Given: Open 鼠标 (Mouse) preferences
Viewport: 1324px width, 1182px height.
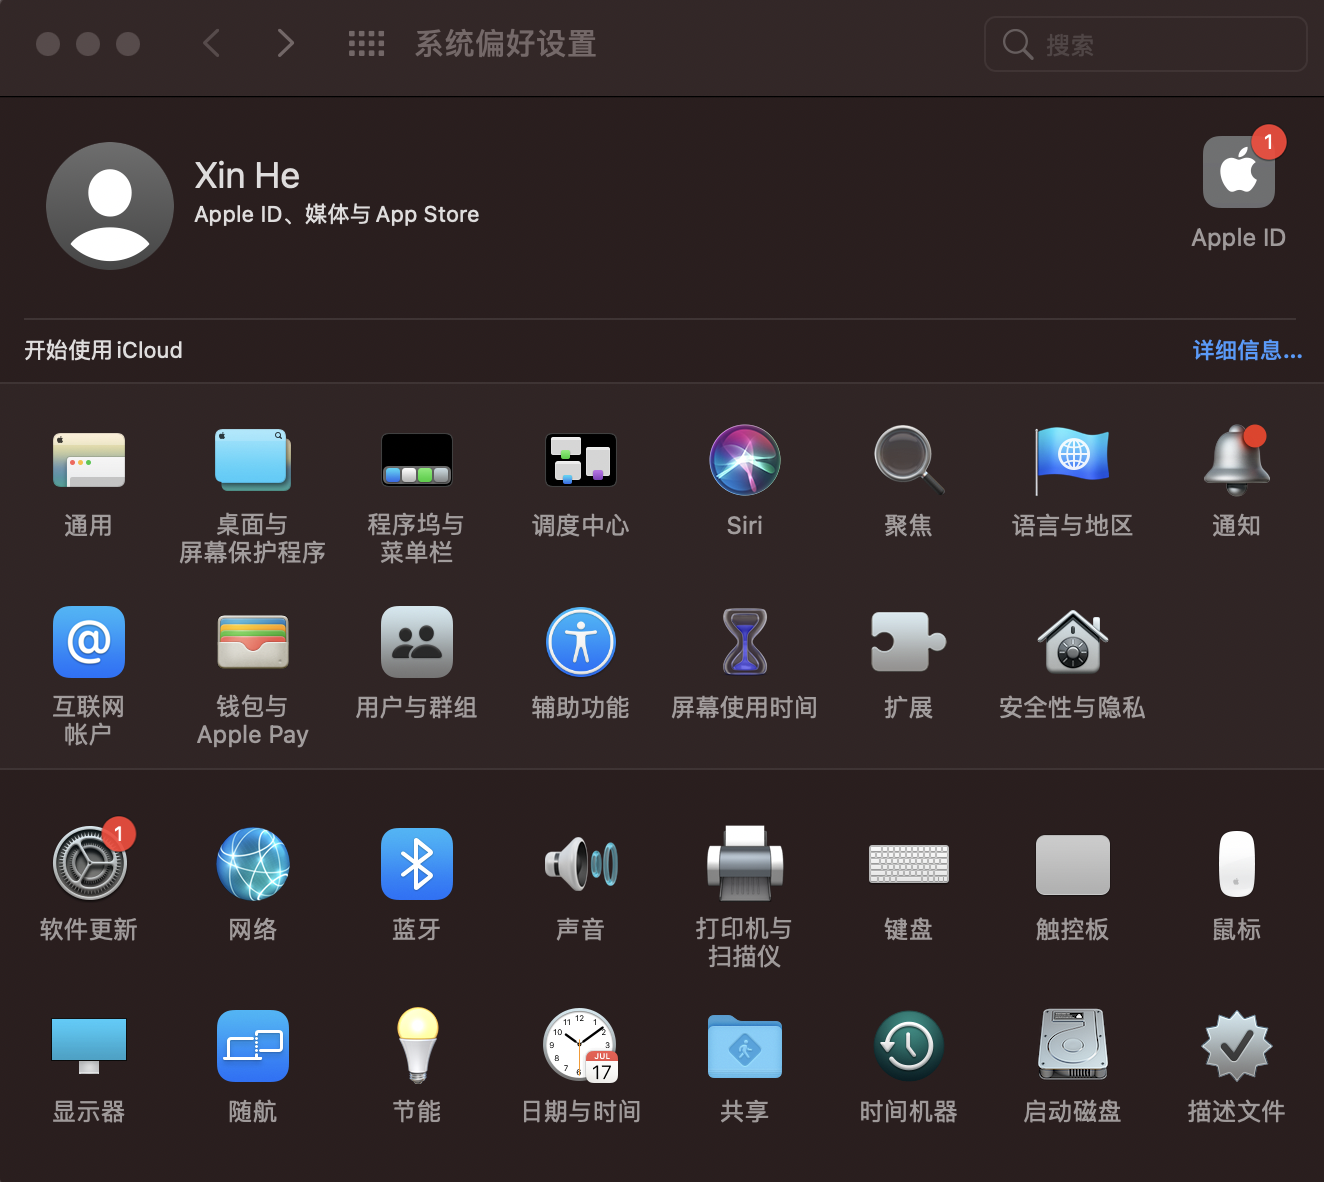Looking at the screenshot, I should [x=1237, y=864].
